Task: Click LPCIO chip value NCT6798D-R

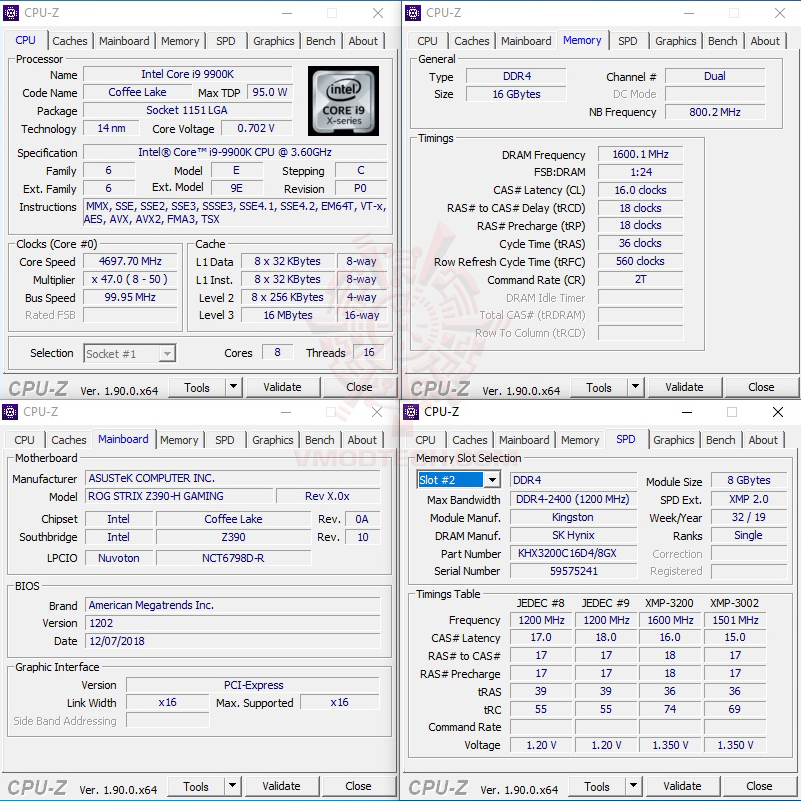Action: pyautogui.click(x=233, y=558)
